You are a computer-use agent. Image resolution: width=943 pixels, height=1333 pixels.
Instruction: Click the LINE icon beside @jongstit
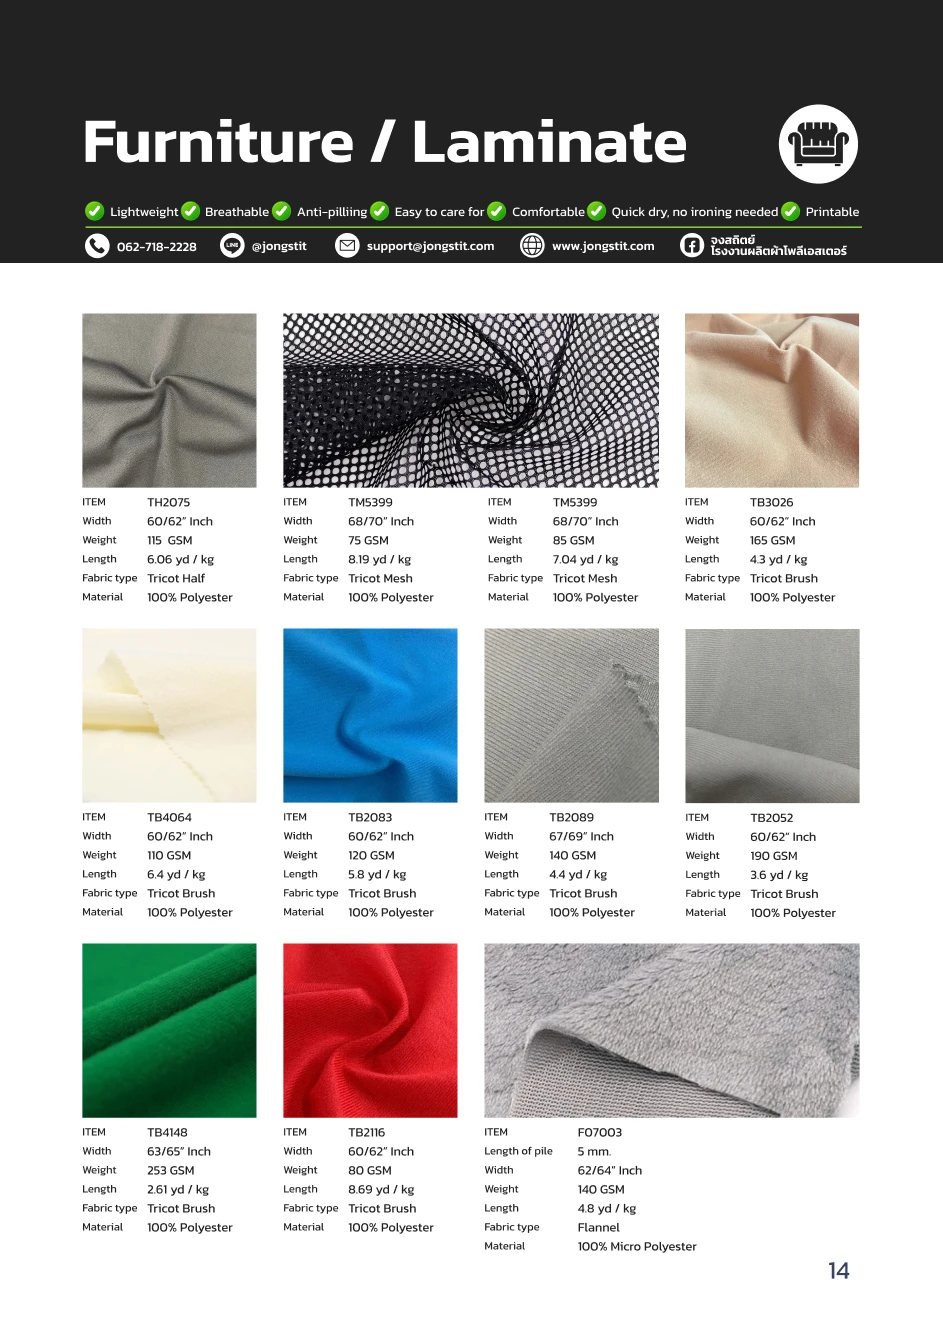(x=232, y=246)
